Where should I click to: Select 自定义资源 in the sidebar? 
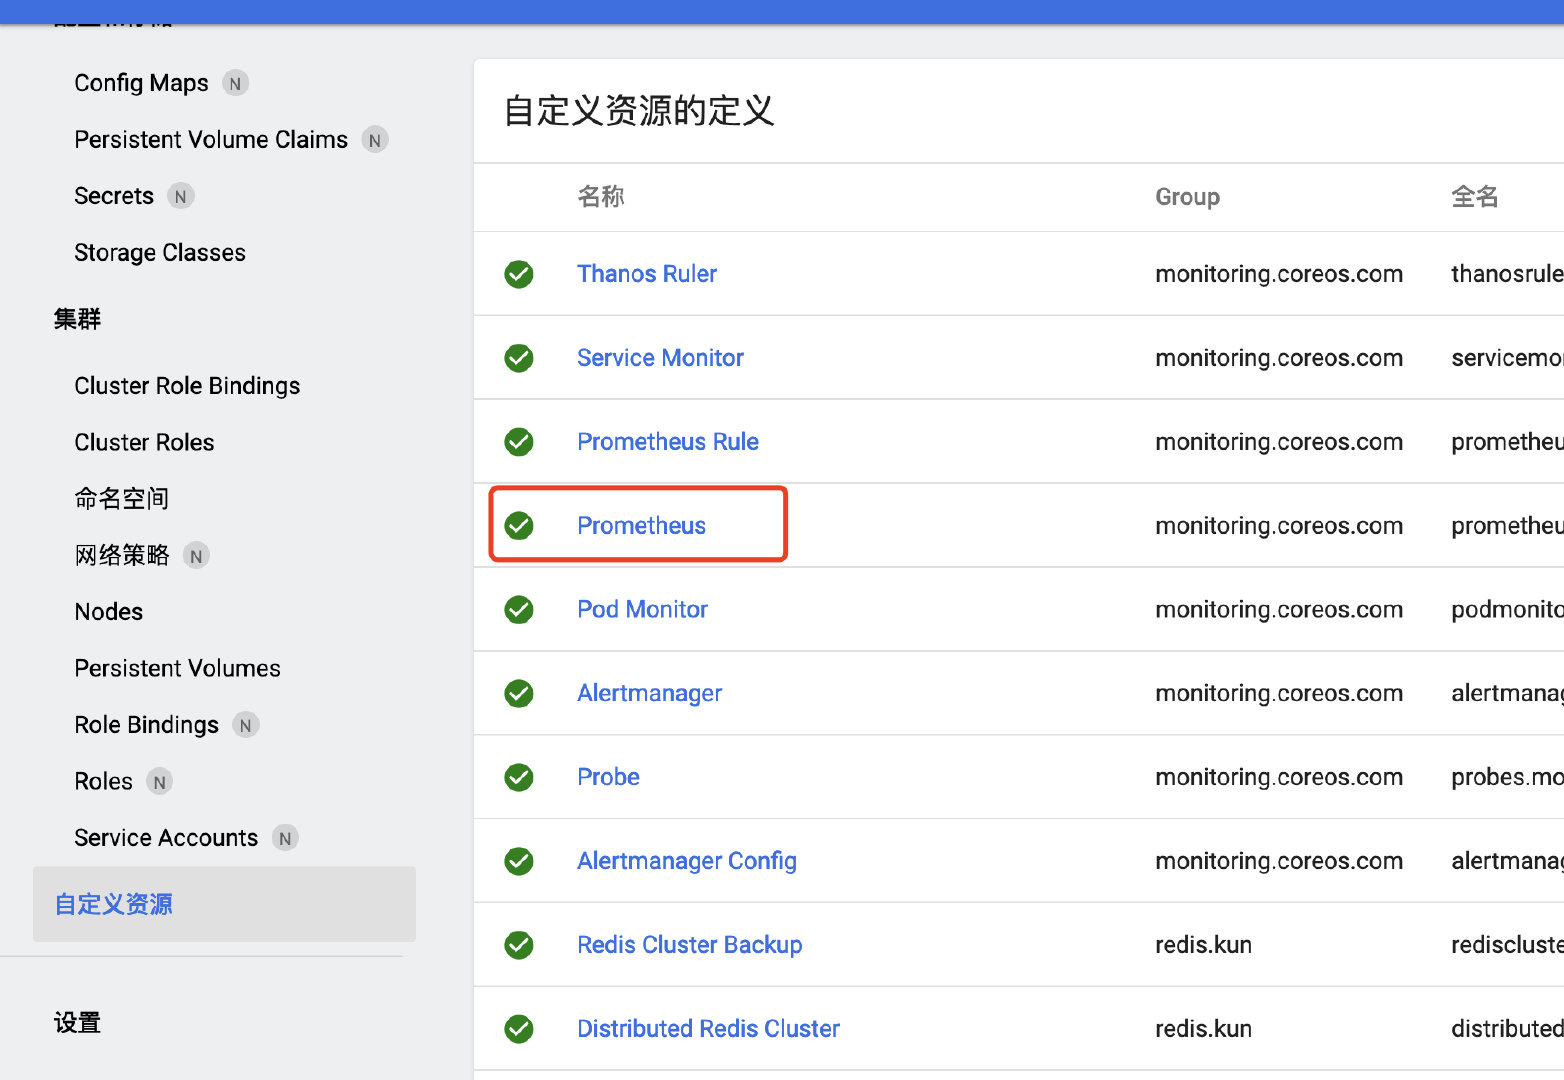(113, 903)
